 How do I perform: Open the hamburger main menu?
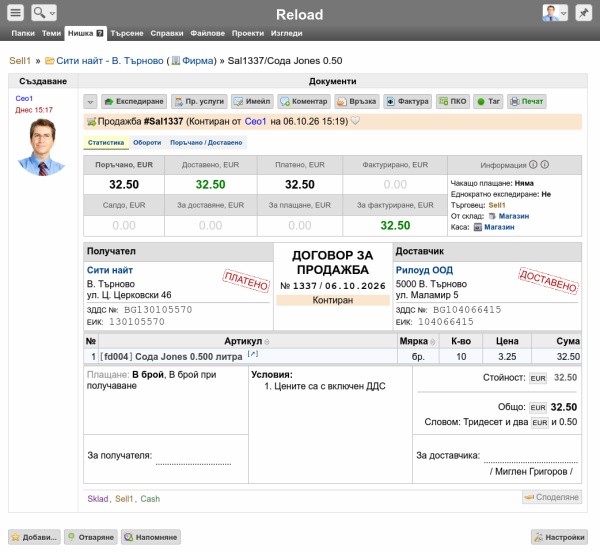pyautogui.click(x=15, y=13)
